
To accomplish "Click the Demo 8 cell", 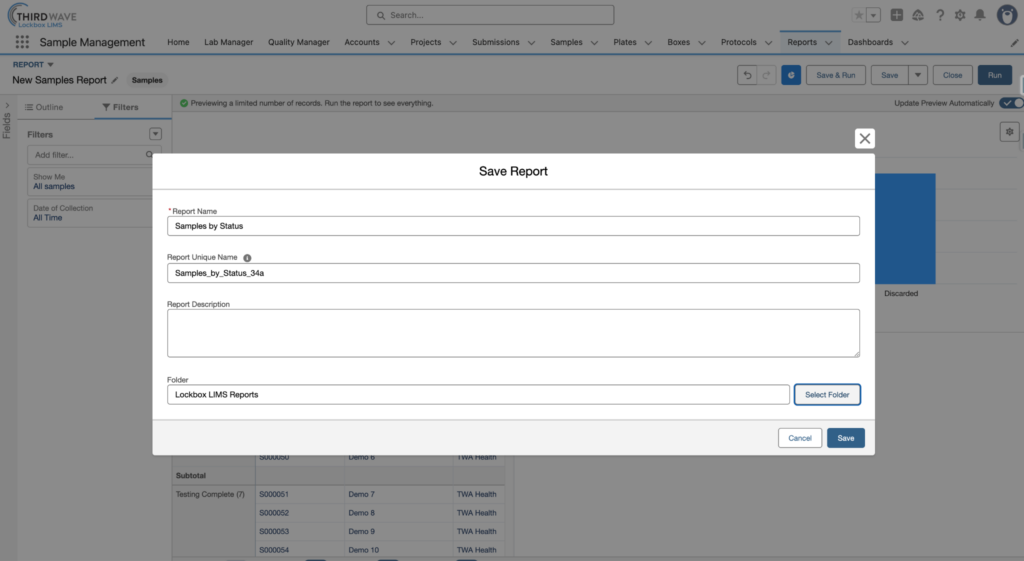I will tap(398, 513).
